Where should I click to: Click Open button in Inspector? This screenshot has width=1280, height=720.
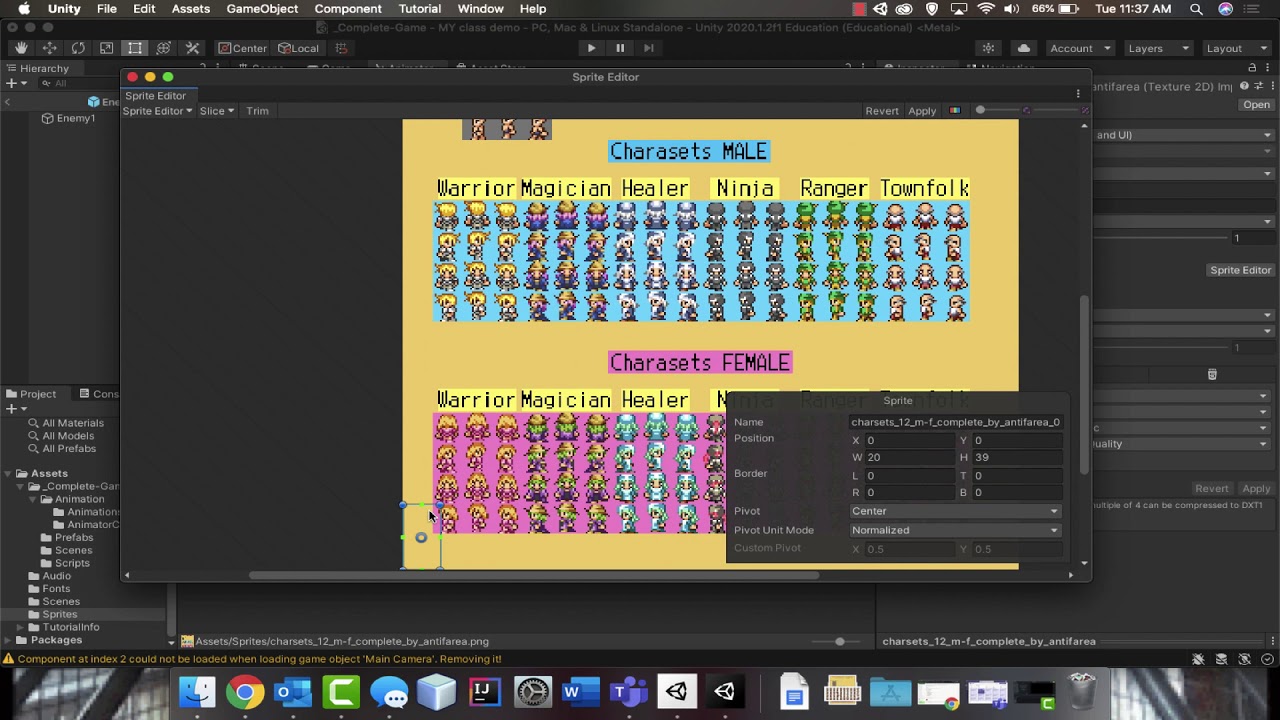(1256, 105)
